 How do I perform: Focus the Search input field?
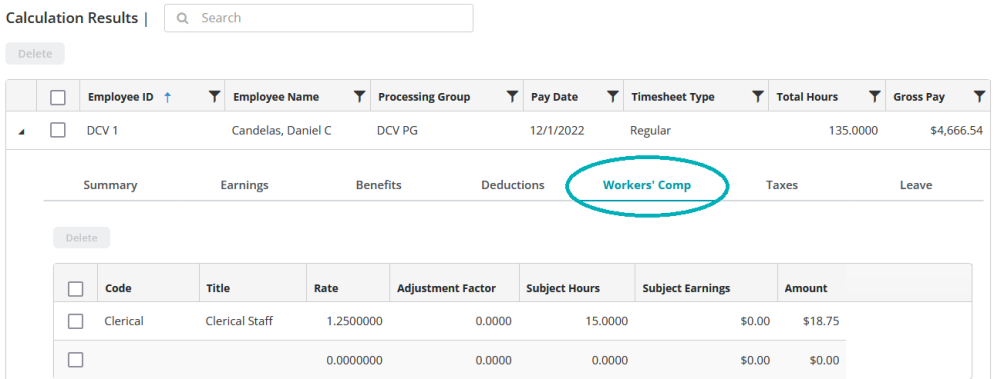pos(319,18)
